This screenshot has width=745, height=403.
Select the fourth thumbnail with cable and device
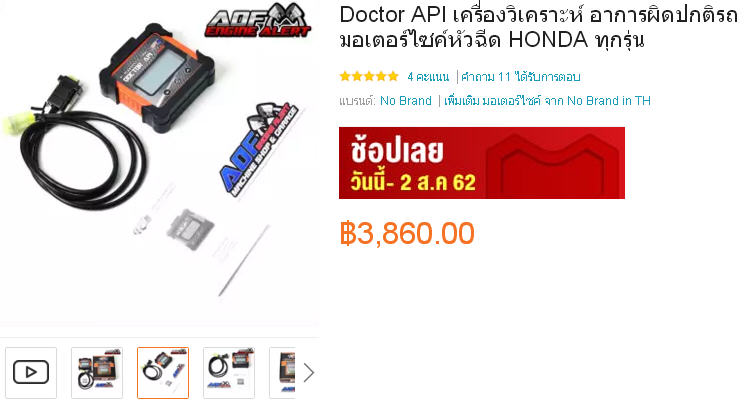pyautogui.click(x=229, y=373)
